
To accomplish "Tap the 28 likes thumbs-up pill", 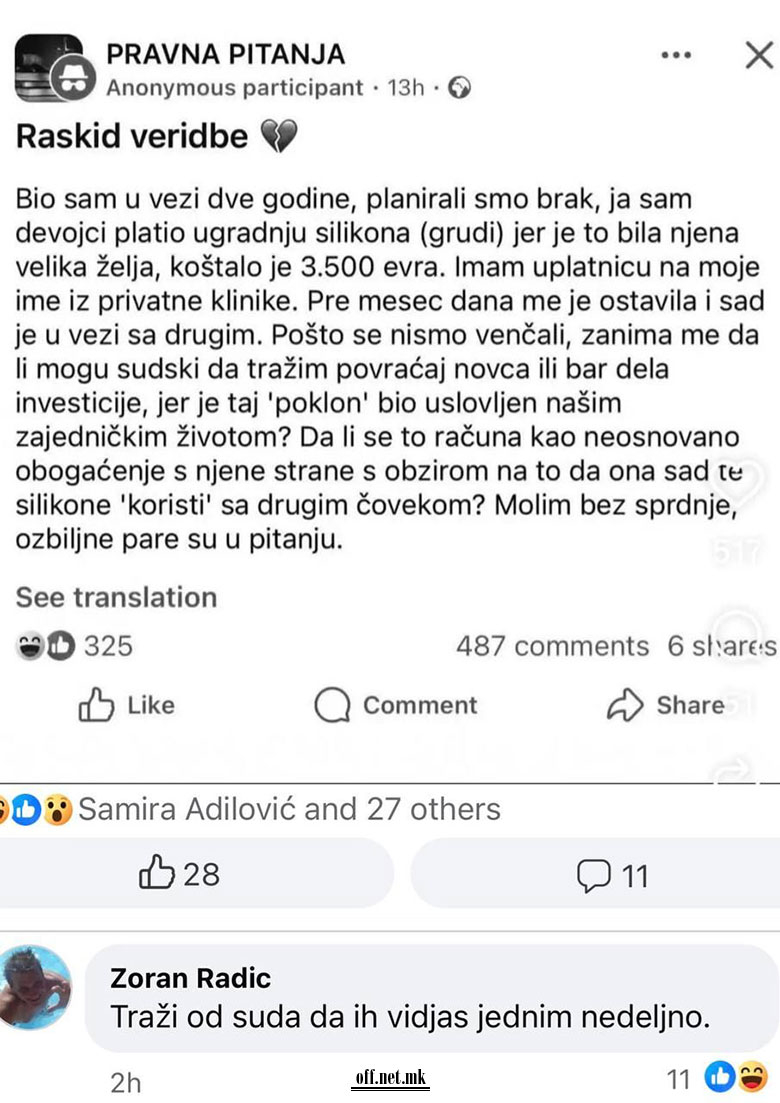I will [180, 875].
